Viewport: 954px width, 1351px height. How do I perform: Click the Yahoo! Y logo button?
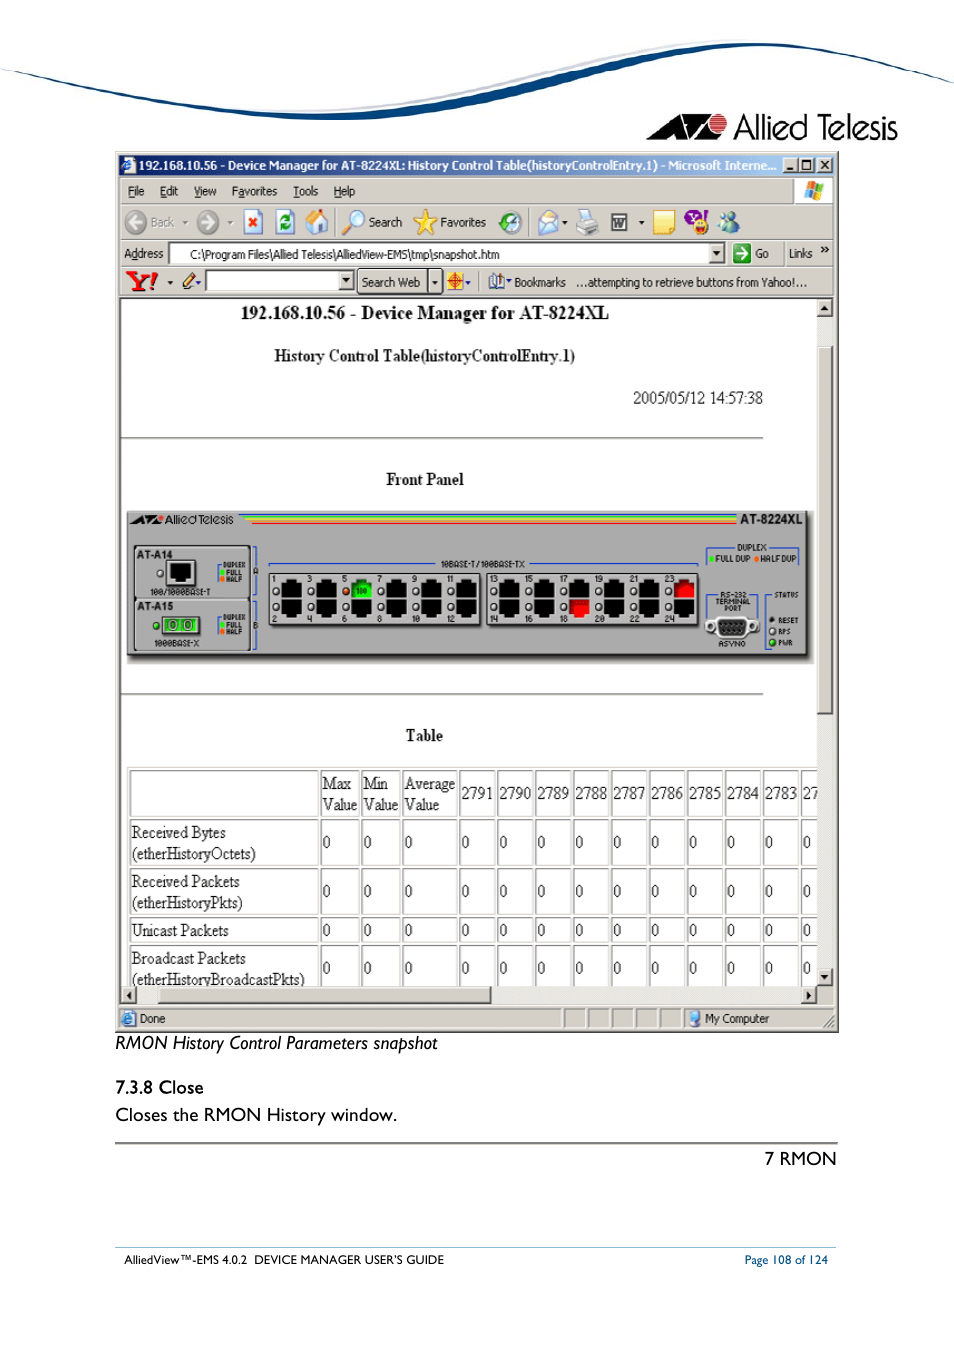(x=142, y=282)
